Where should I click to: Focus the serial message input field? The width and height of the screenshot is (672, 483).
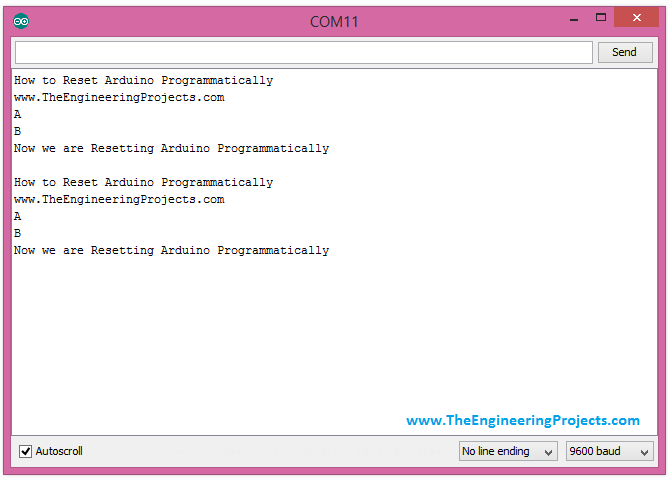(304, 52)
